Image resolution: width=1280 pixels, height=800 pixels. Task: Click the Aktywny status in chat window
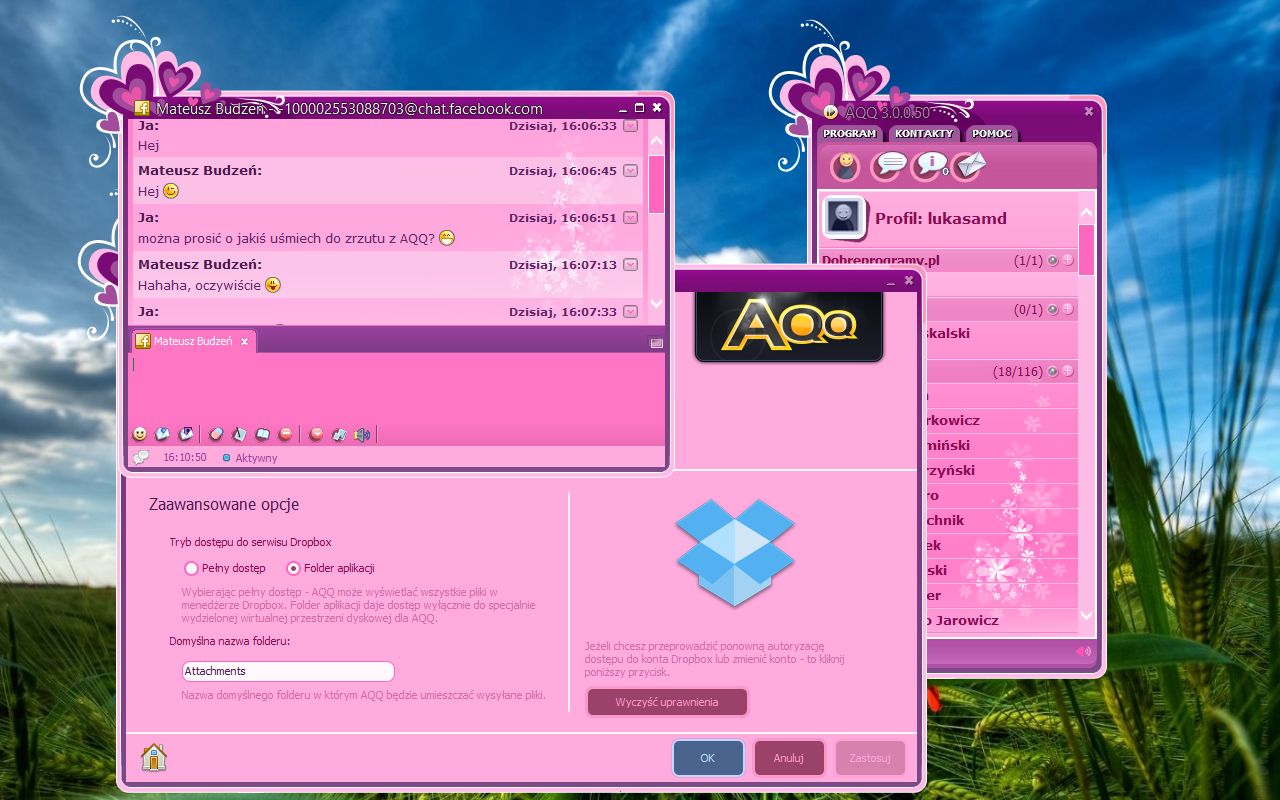click(250, 458)
